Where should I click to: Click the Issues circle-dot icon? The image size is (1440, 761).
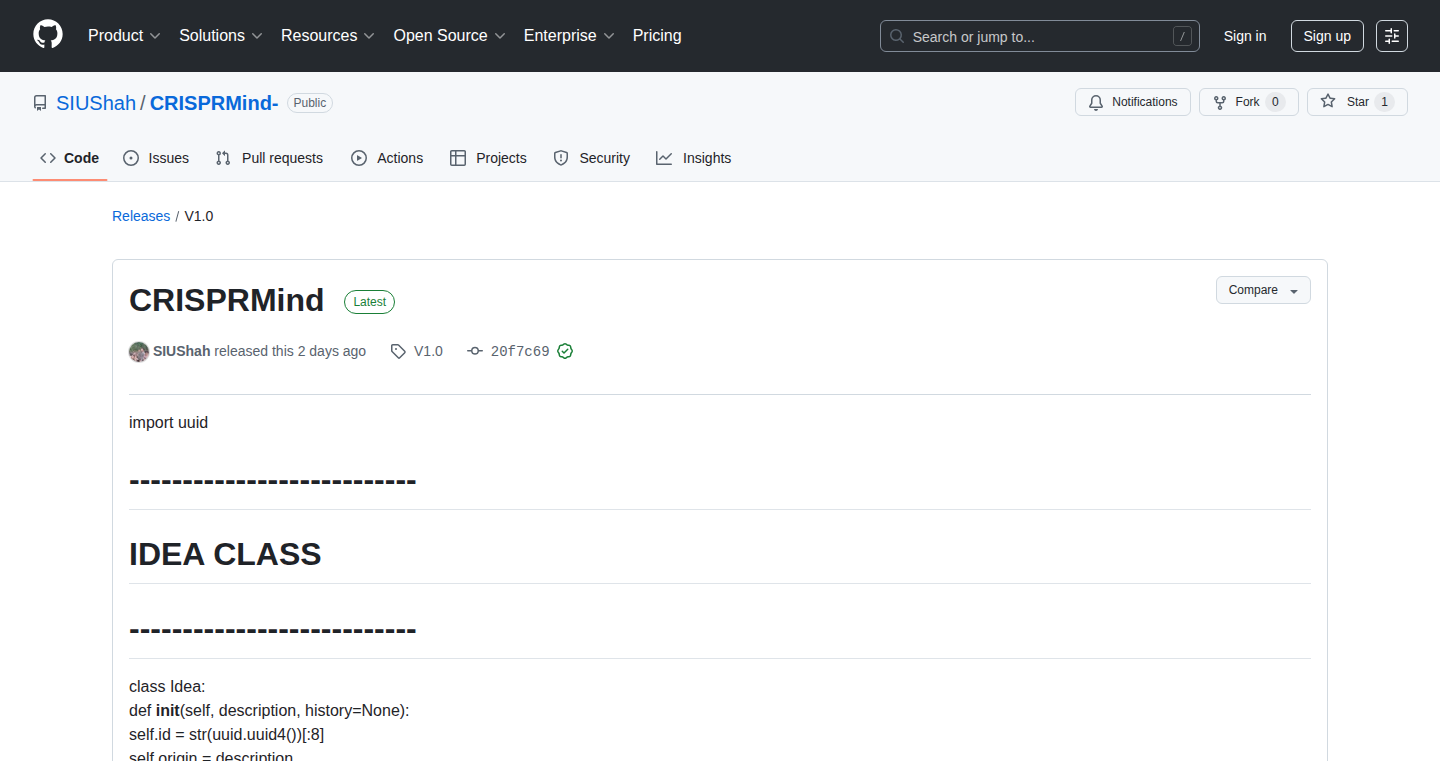pos(131,158)
